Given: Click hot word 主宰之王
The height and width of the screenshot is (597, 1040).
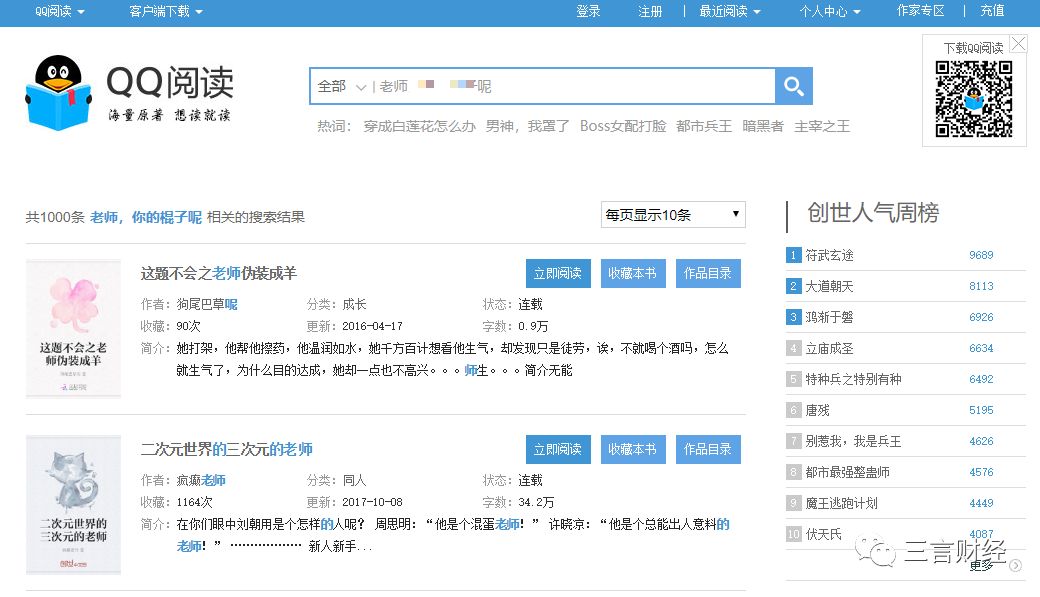Looking at the screenshot, I should click(x=822, y=126).
